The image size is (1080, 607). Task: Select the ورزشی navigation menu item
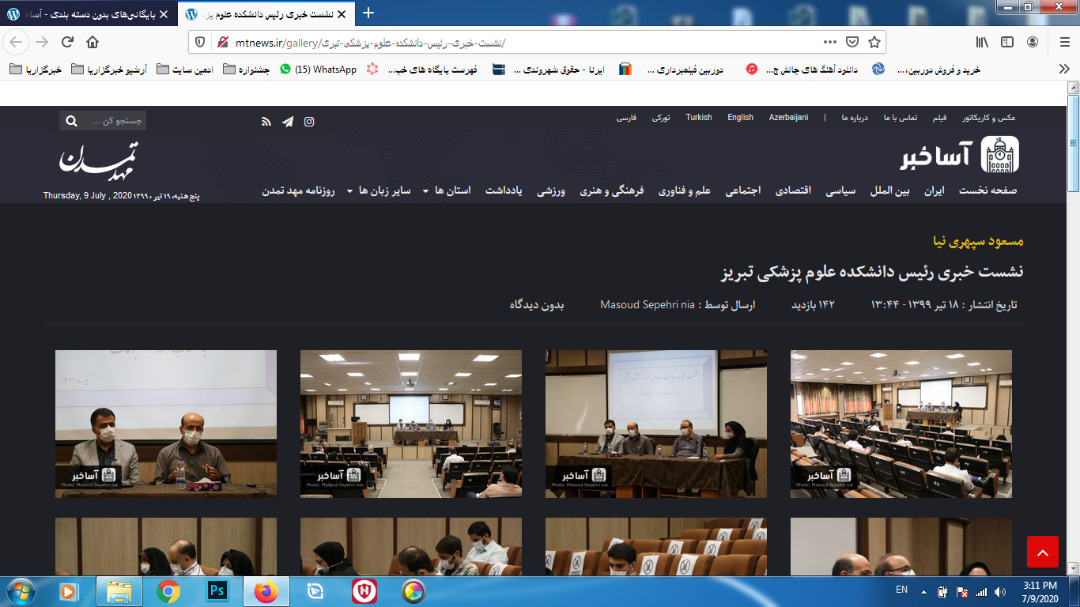pyautogui.click(x=553, y=190)
